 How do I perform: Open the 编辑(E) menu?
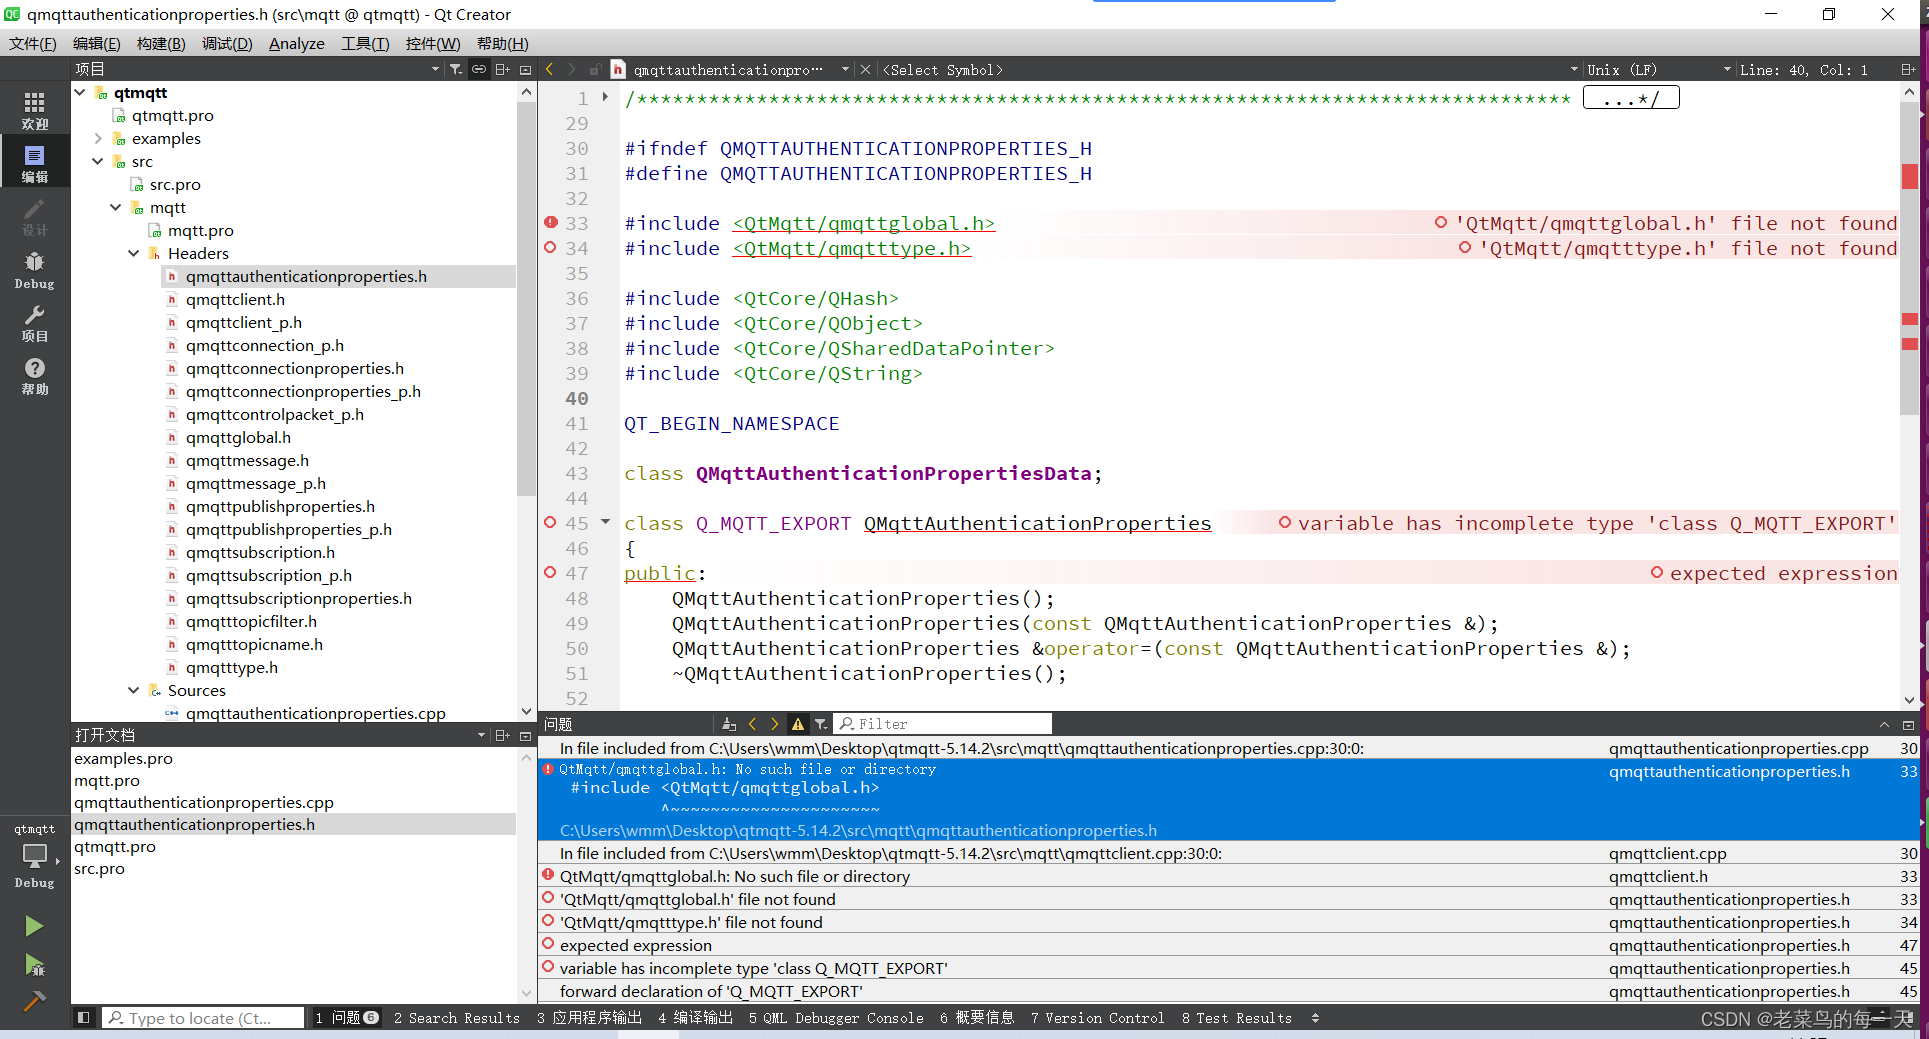click(97, 43)
